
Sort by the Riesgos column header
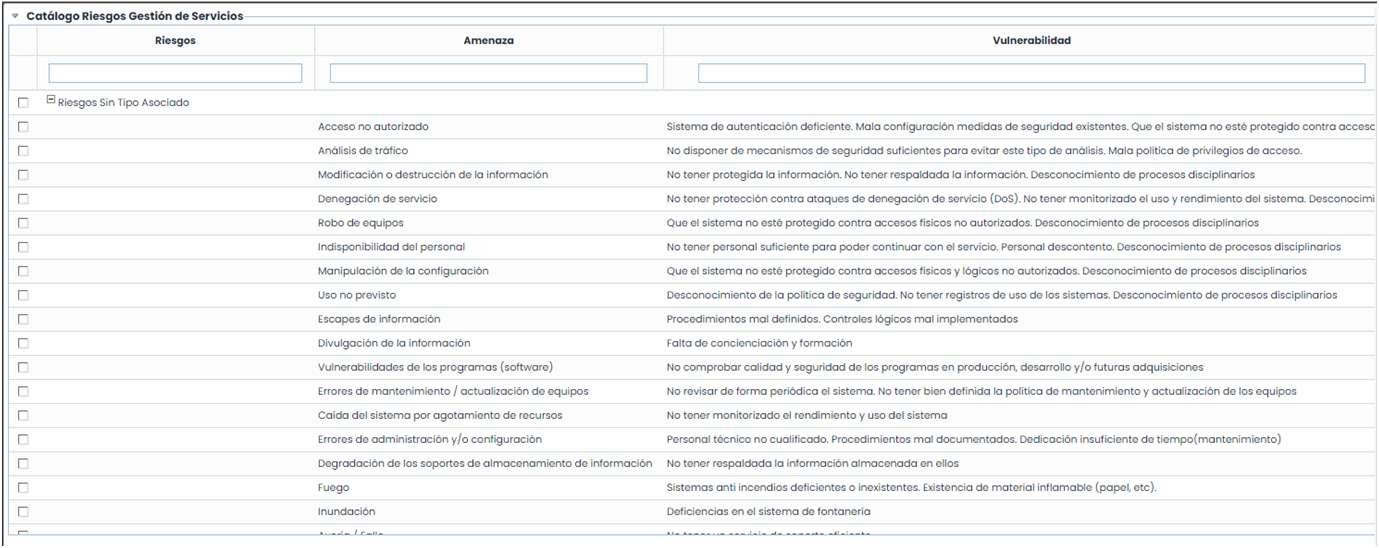176,41
